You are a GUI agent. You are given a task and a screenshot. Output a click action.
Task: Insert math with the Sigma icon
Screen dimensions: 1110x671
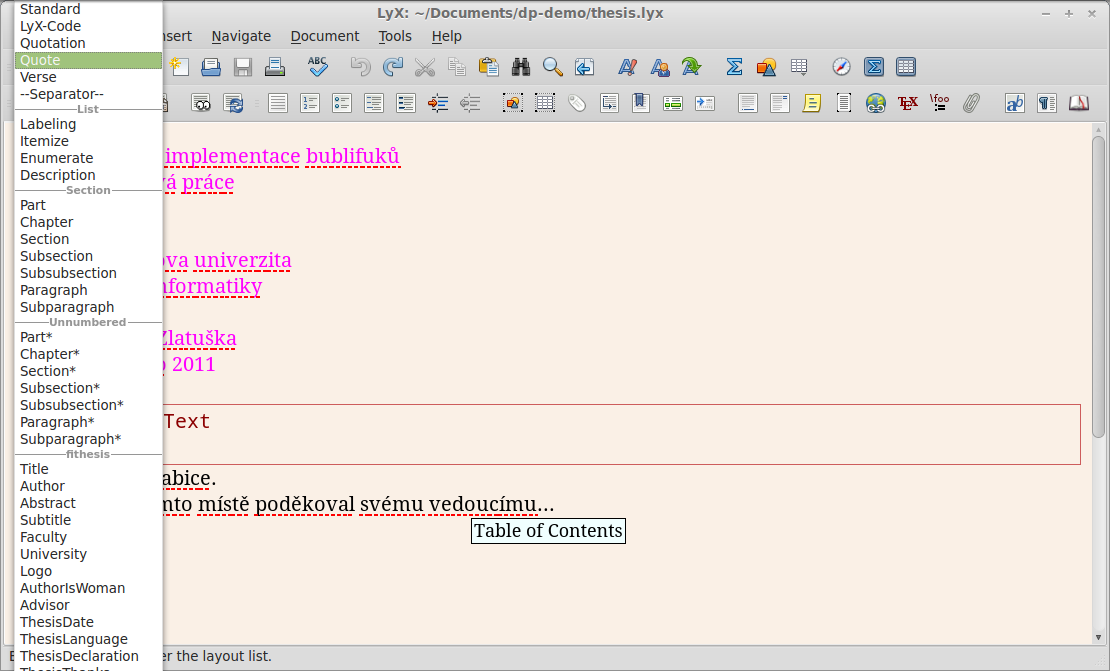[734, 67]
